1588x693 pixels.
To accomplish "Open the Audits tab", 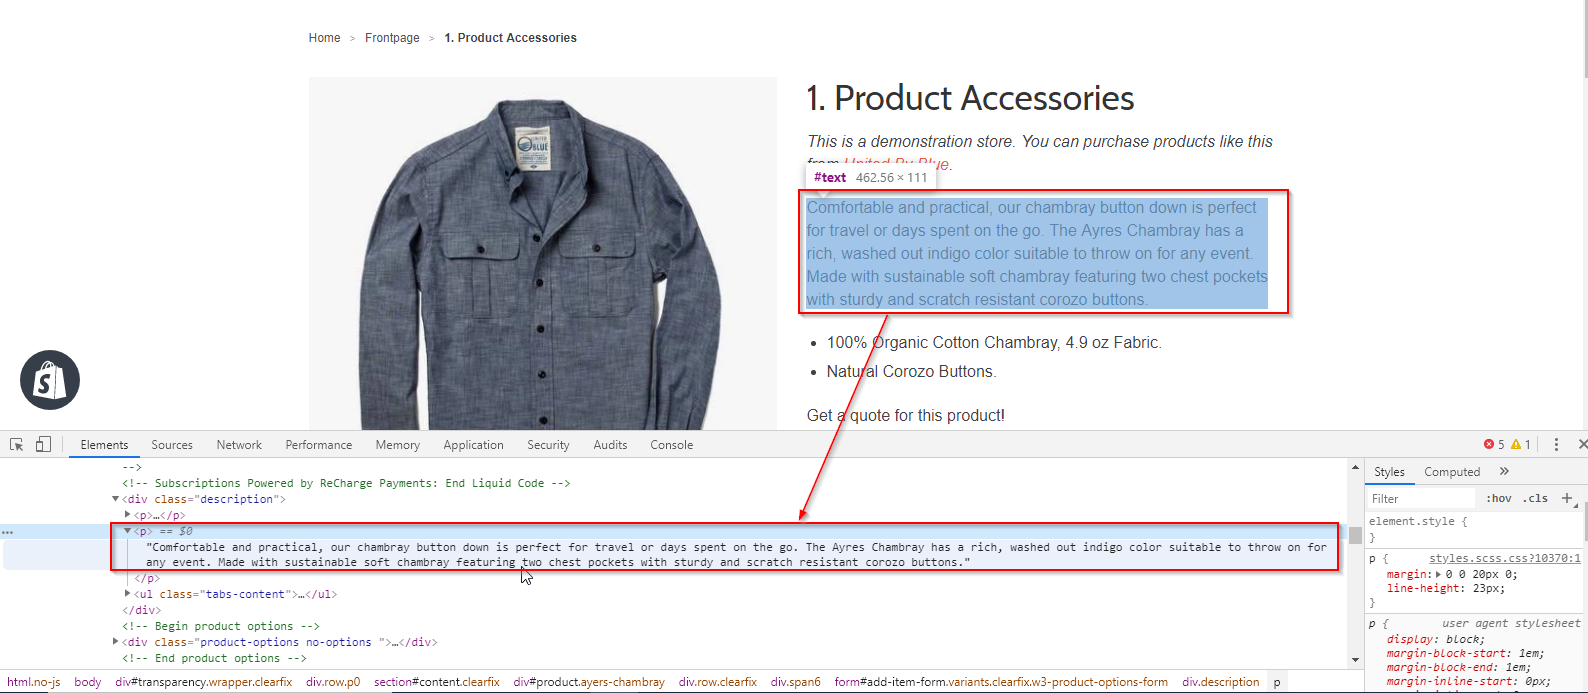I will coord(610,445).
